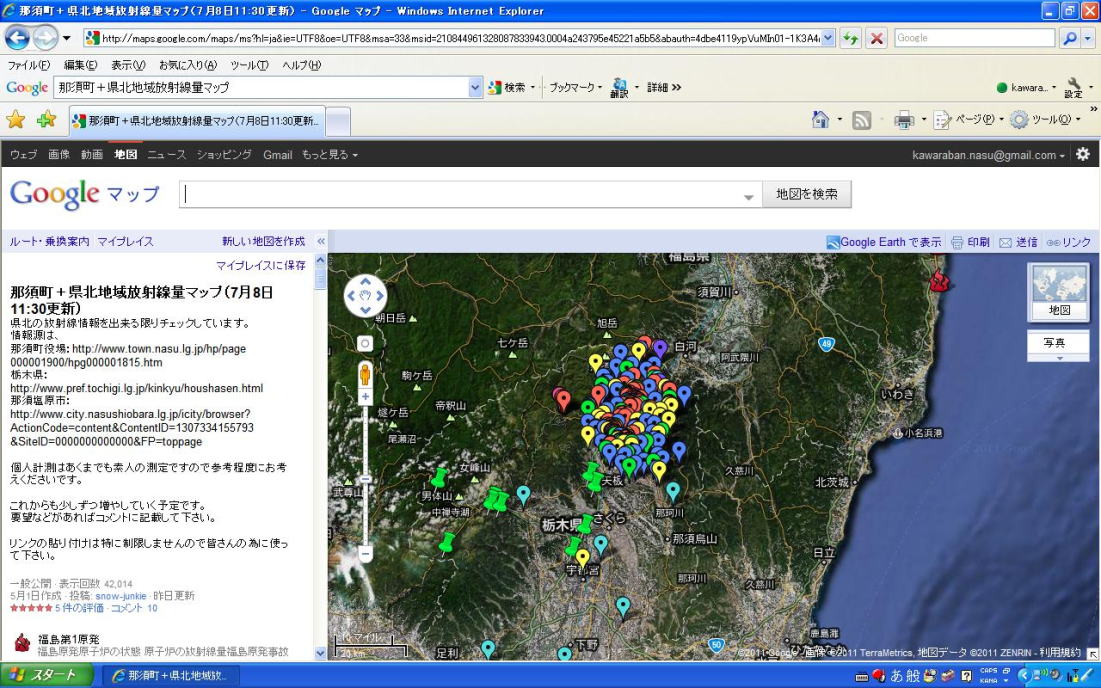This screenshot has width=1101, height=688.
Task: Open Google toolbar wrench settings
Action: pos(1073,88)
